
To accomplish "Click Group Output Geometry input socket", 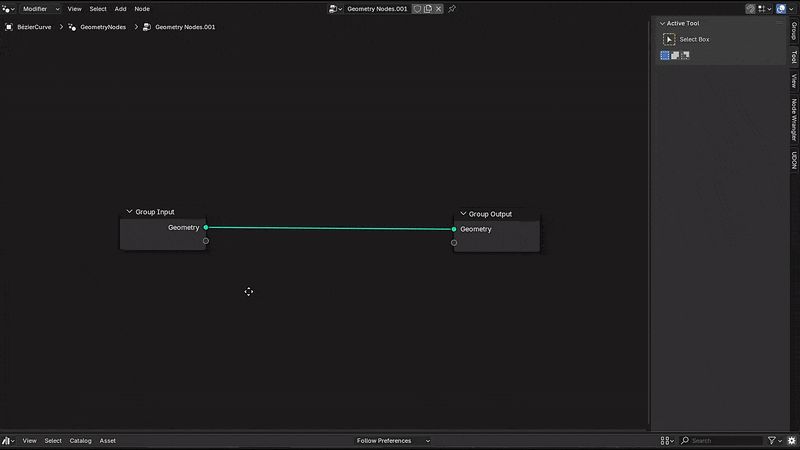I will 454,229.
